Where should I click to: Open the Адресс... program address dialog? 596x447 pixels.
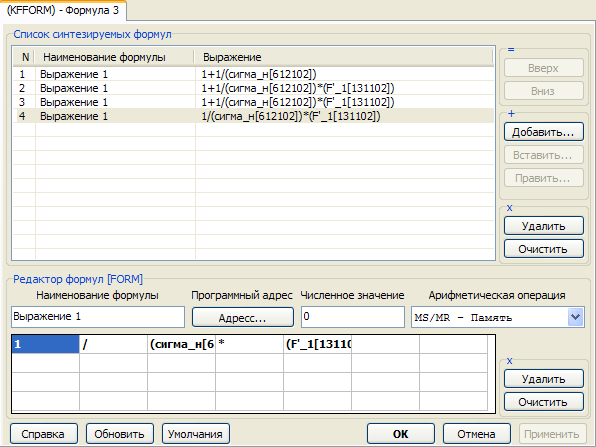point(243,317)
